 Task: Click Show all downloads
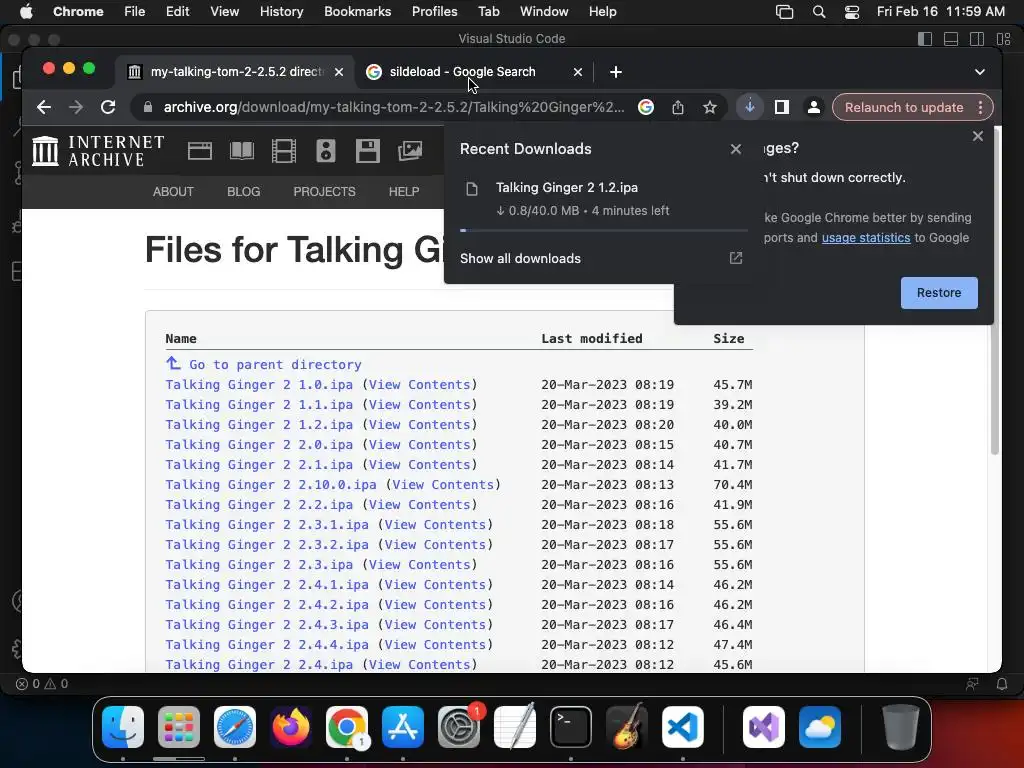click(520, 259)
